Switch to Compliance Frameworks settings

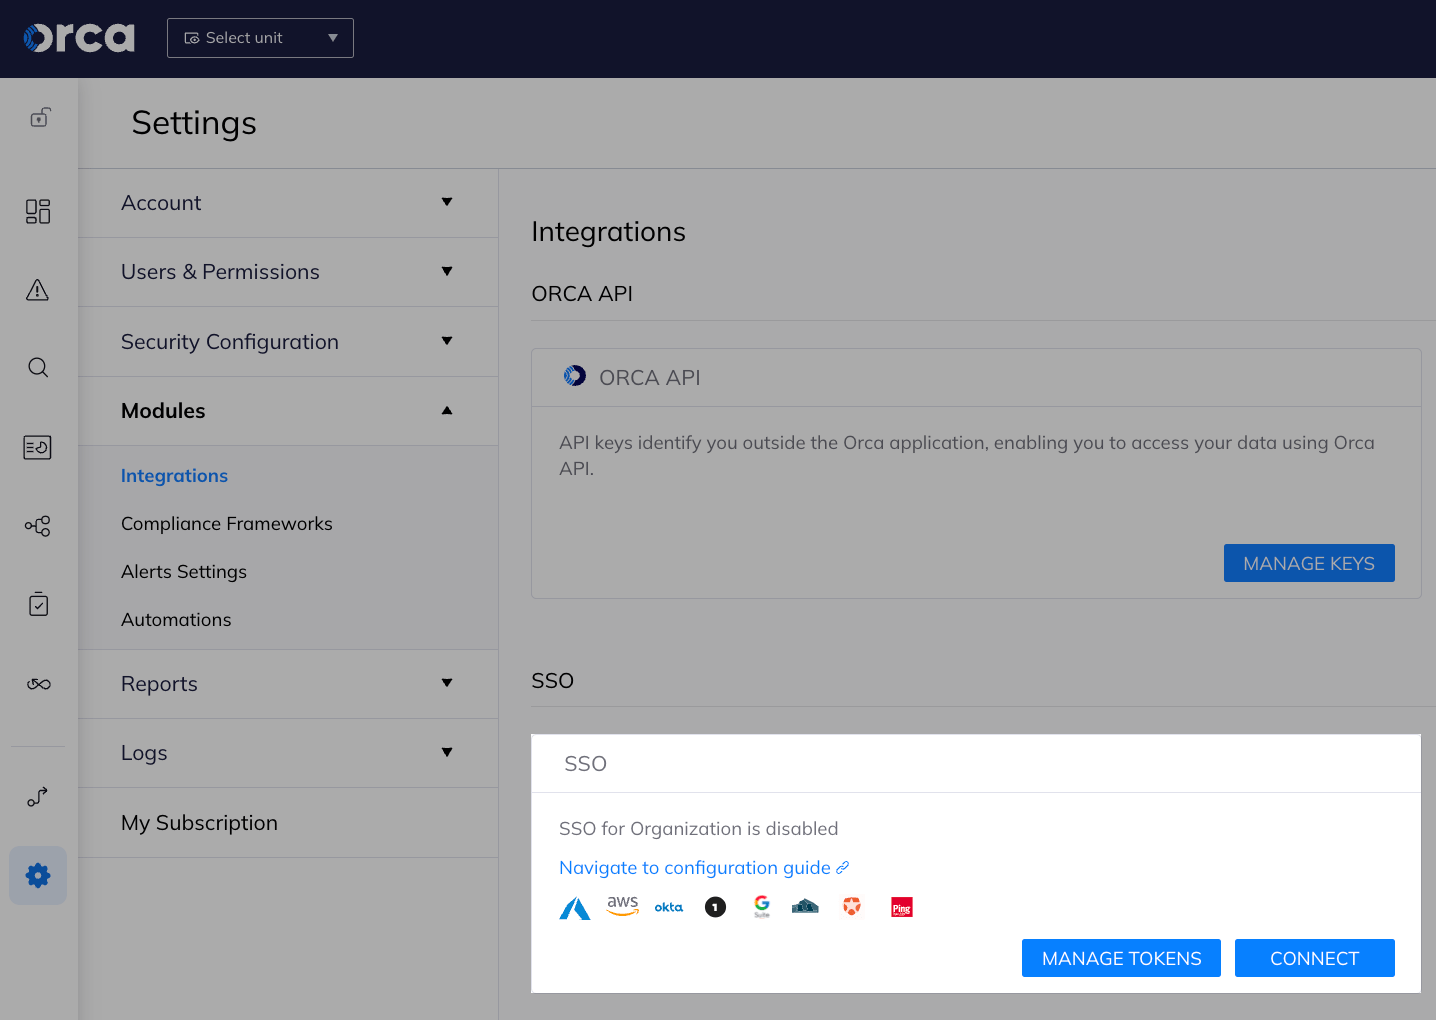227,523
